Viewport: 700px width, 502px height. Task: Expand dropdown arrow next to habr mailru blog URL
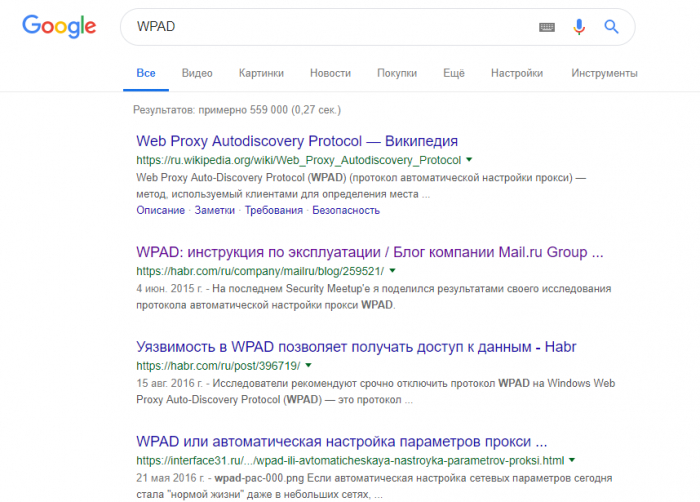click(x=392, y=270)
